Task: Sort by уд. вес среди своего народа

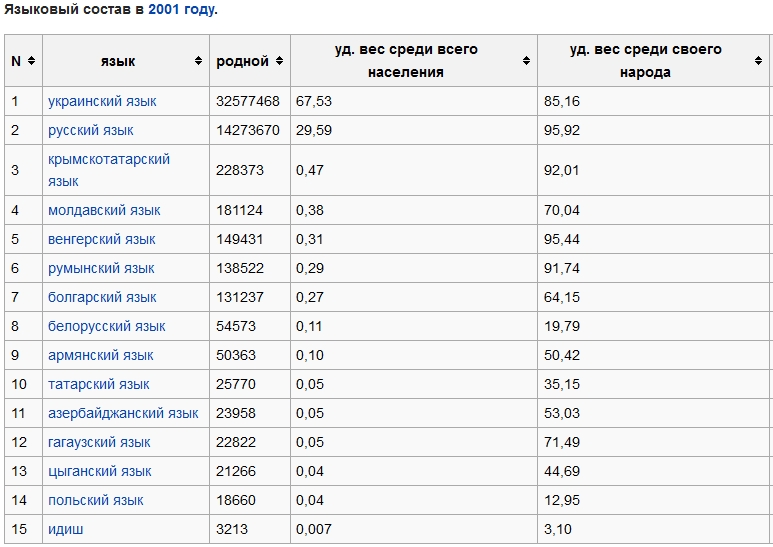Action: click(x=759, y=61)
